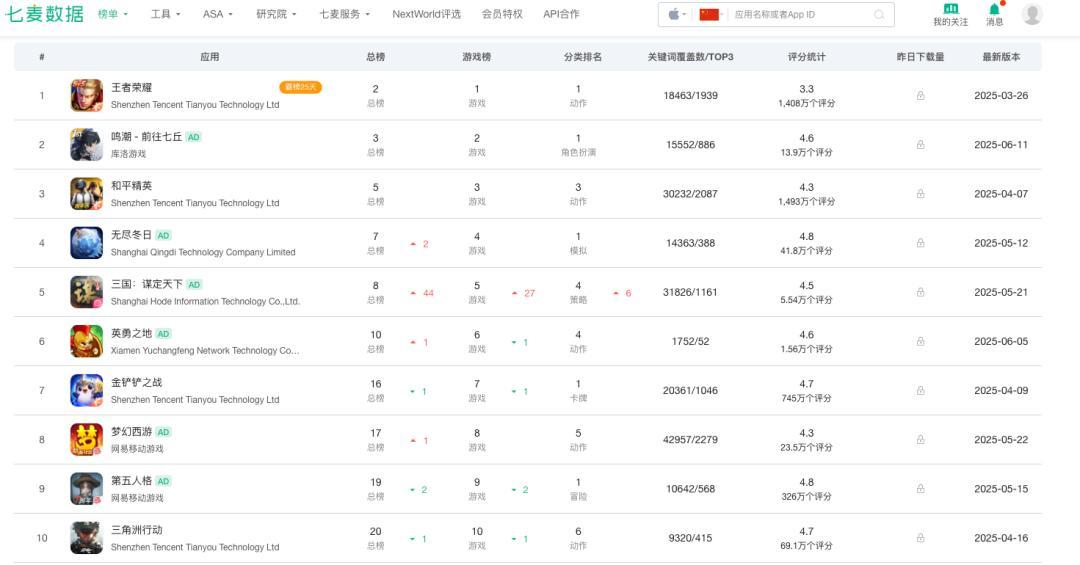Viewport: 1080px width, 565px height.
Task: Click the 七麦数据 logo
Action: pos(45,14)
